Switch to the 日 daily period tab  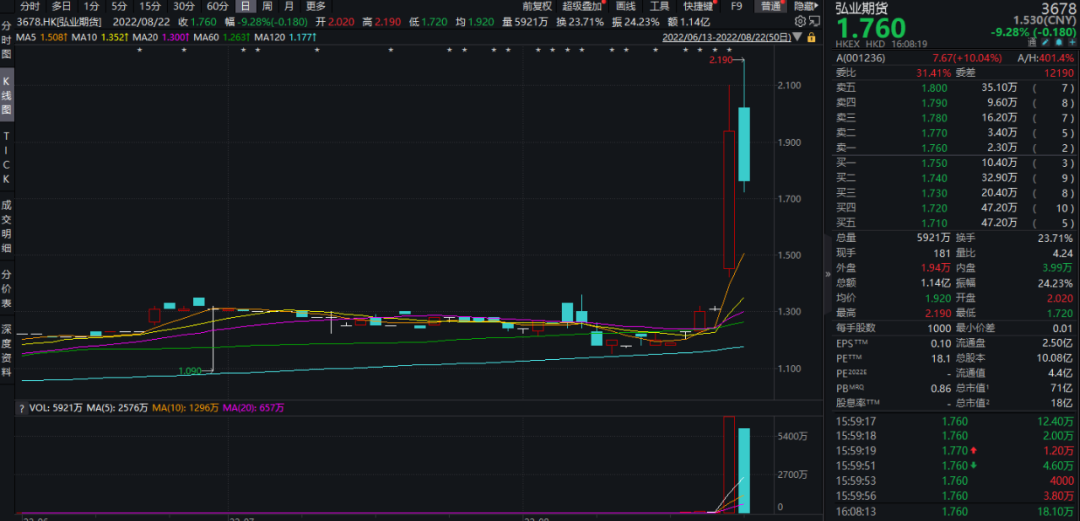245,6
